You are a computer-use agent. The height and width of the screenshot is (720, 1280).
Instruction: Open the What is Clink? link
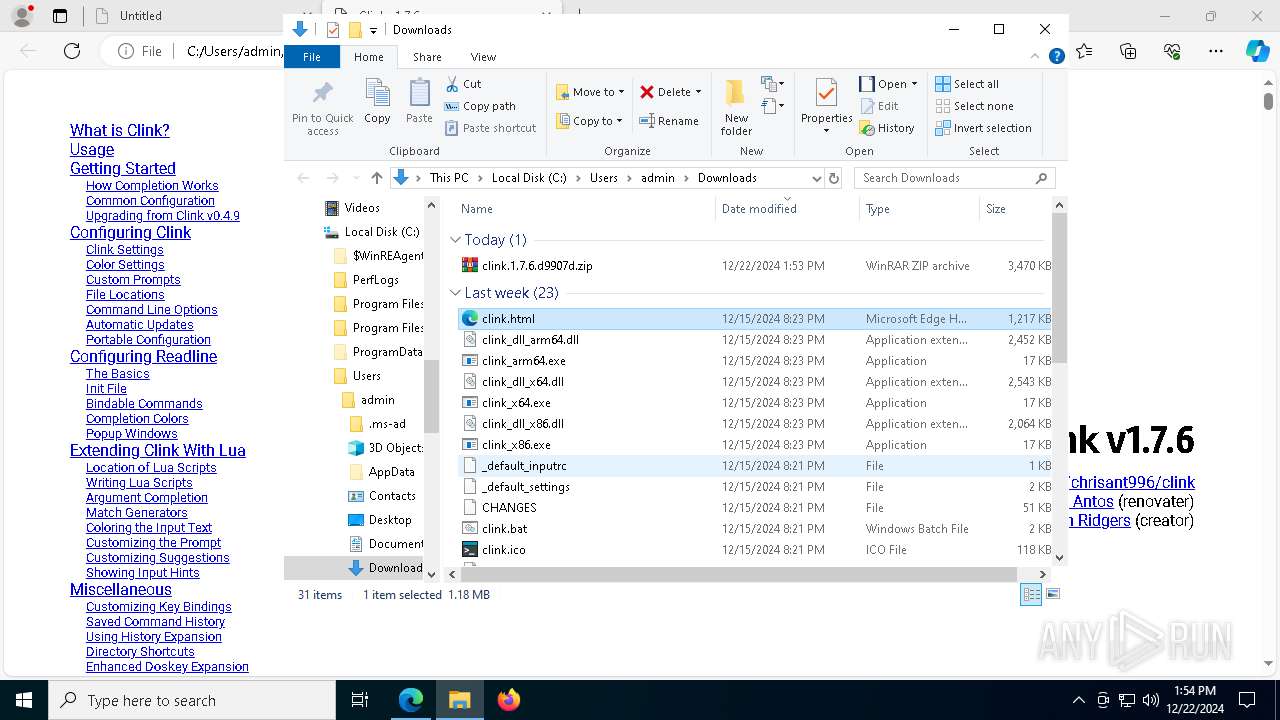[119, 130]
